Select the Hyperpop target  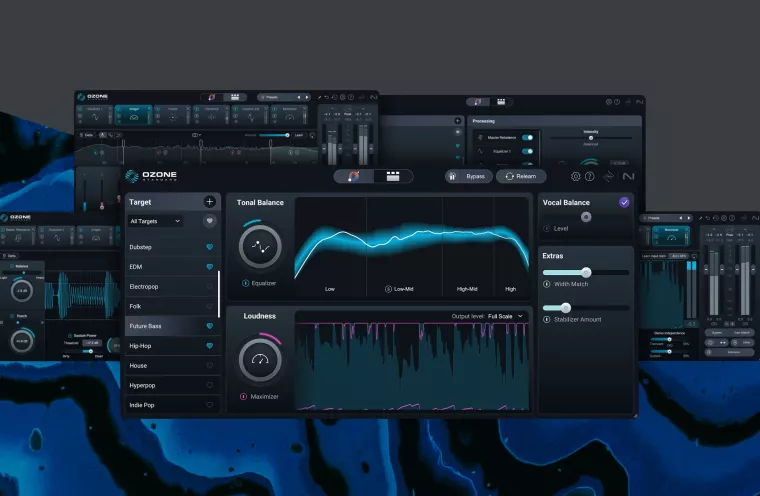[172, 385]
